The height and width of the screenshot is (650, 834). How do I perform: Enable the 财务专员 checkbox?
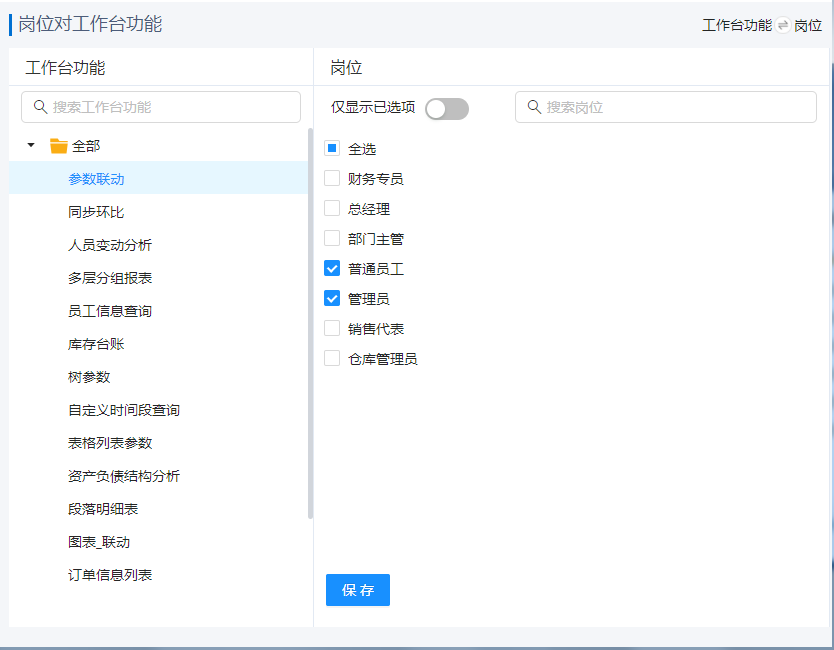[x=332, y=179]
